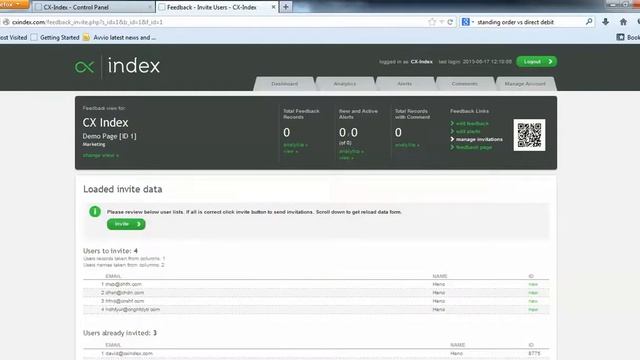The image size is (640, 360).
Task: Go to the browser home page icon
Action: [623, 22]
